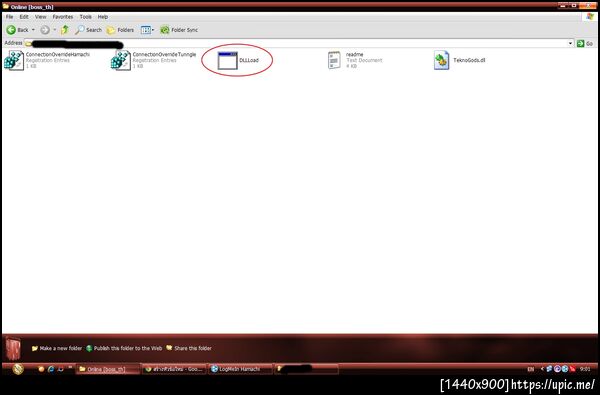Image resolution: width=600 pixels, height=395 pixels.
Task: Open the Start menu orb
Action: point(18,369)
